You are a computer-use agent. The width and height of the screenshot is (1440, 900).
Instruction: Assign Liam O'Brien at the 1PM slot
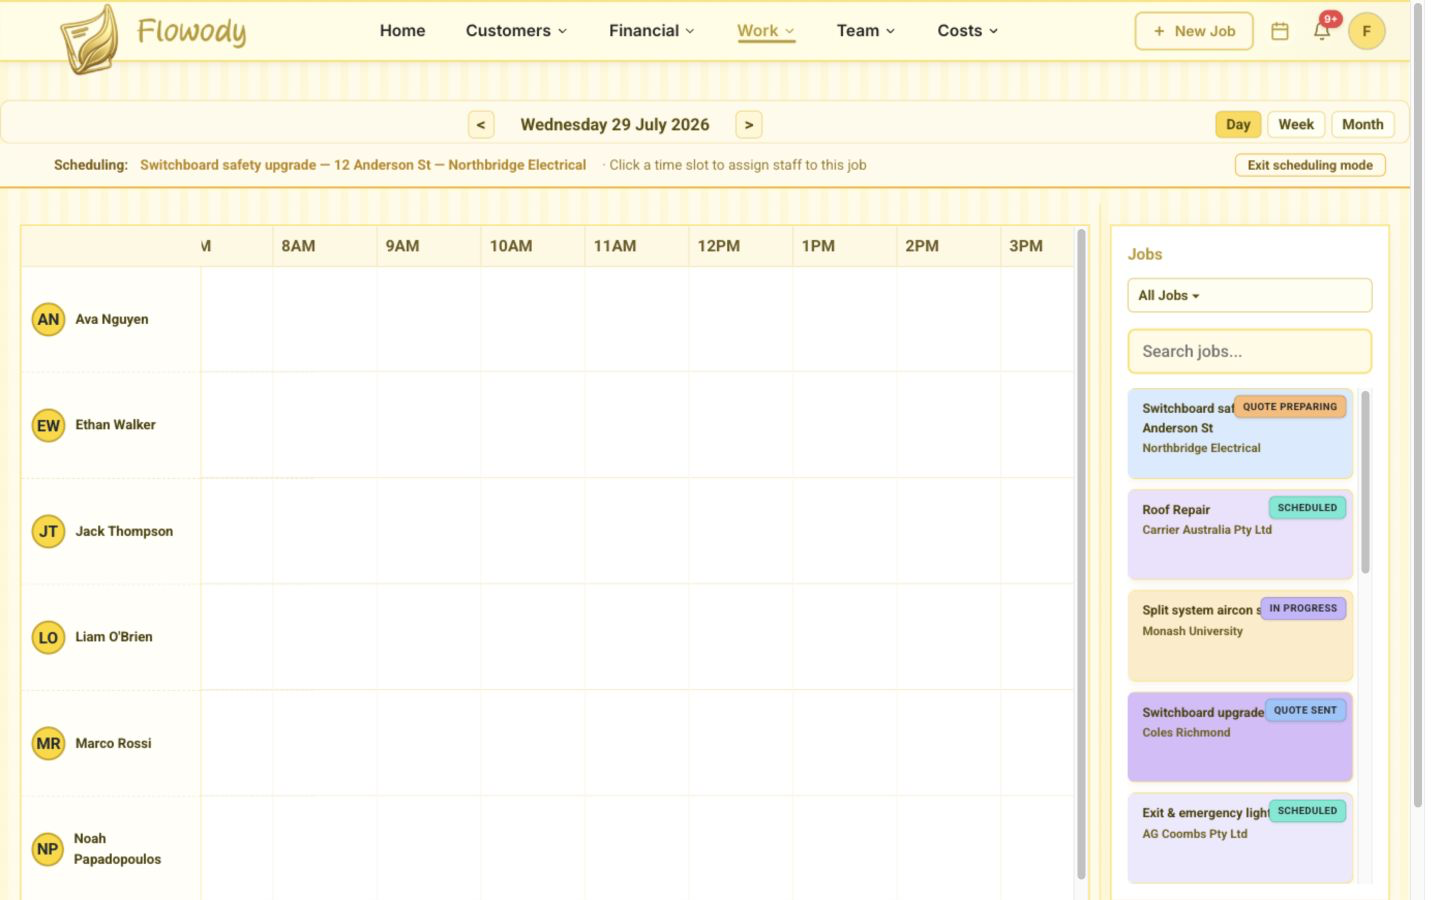tap(845, 637)
